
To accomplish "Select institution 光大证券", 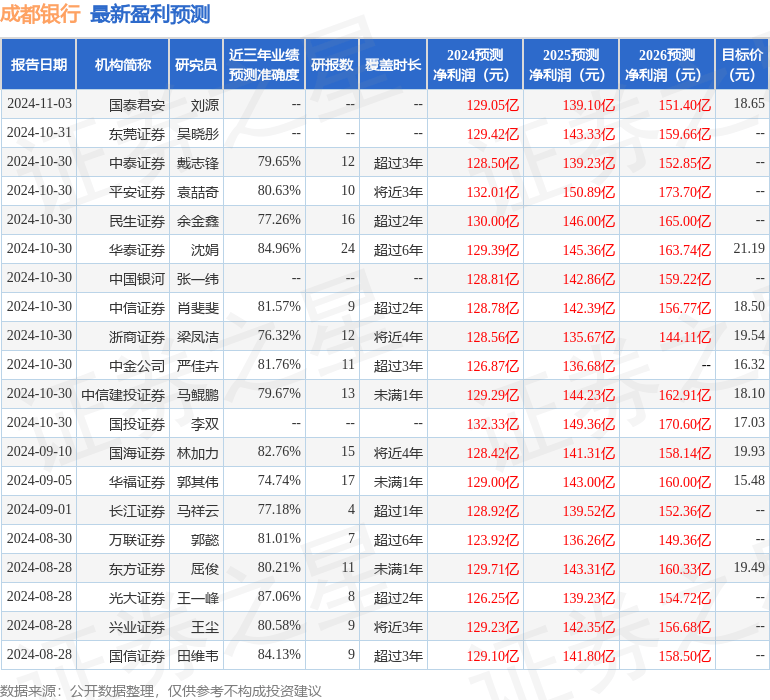I will 137,597.
